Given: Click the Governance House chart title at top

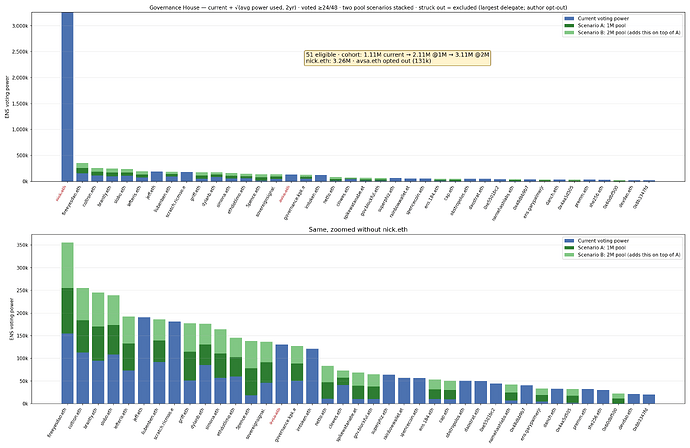Looking at the screenshot, I should pyautogui.click(x=358, y=7).
